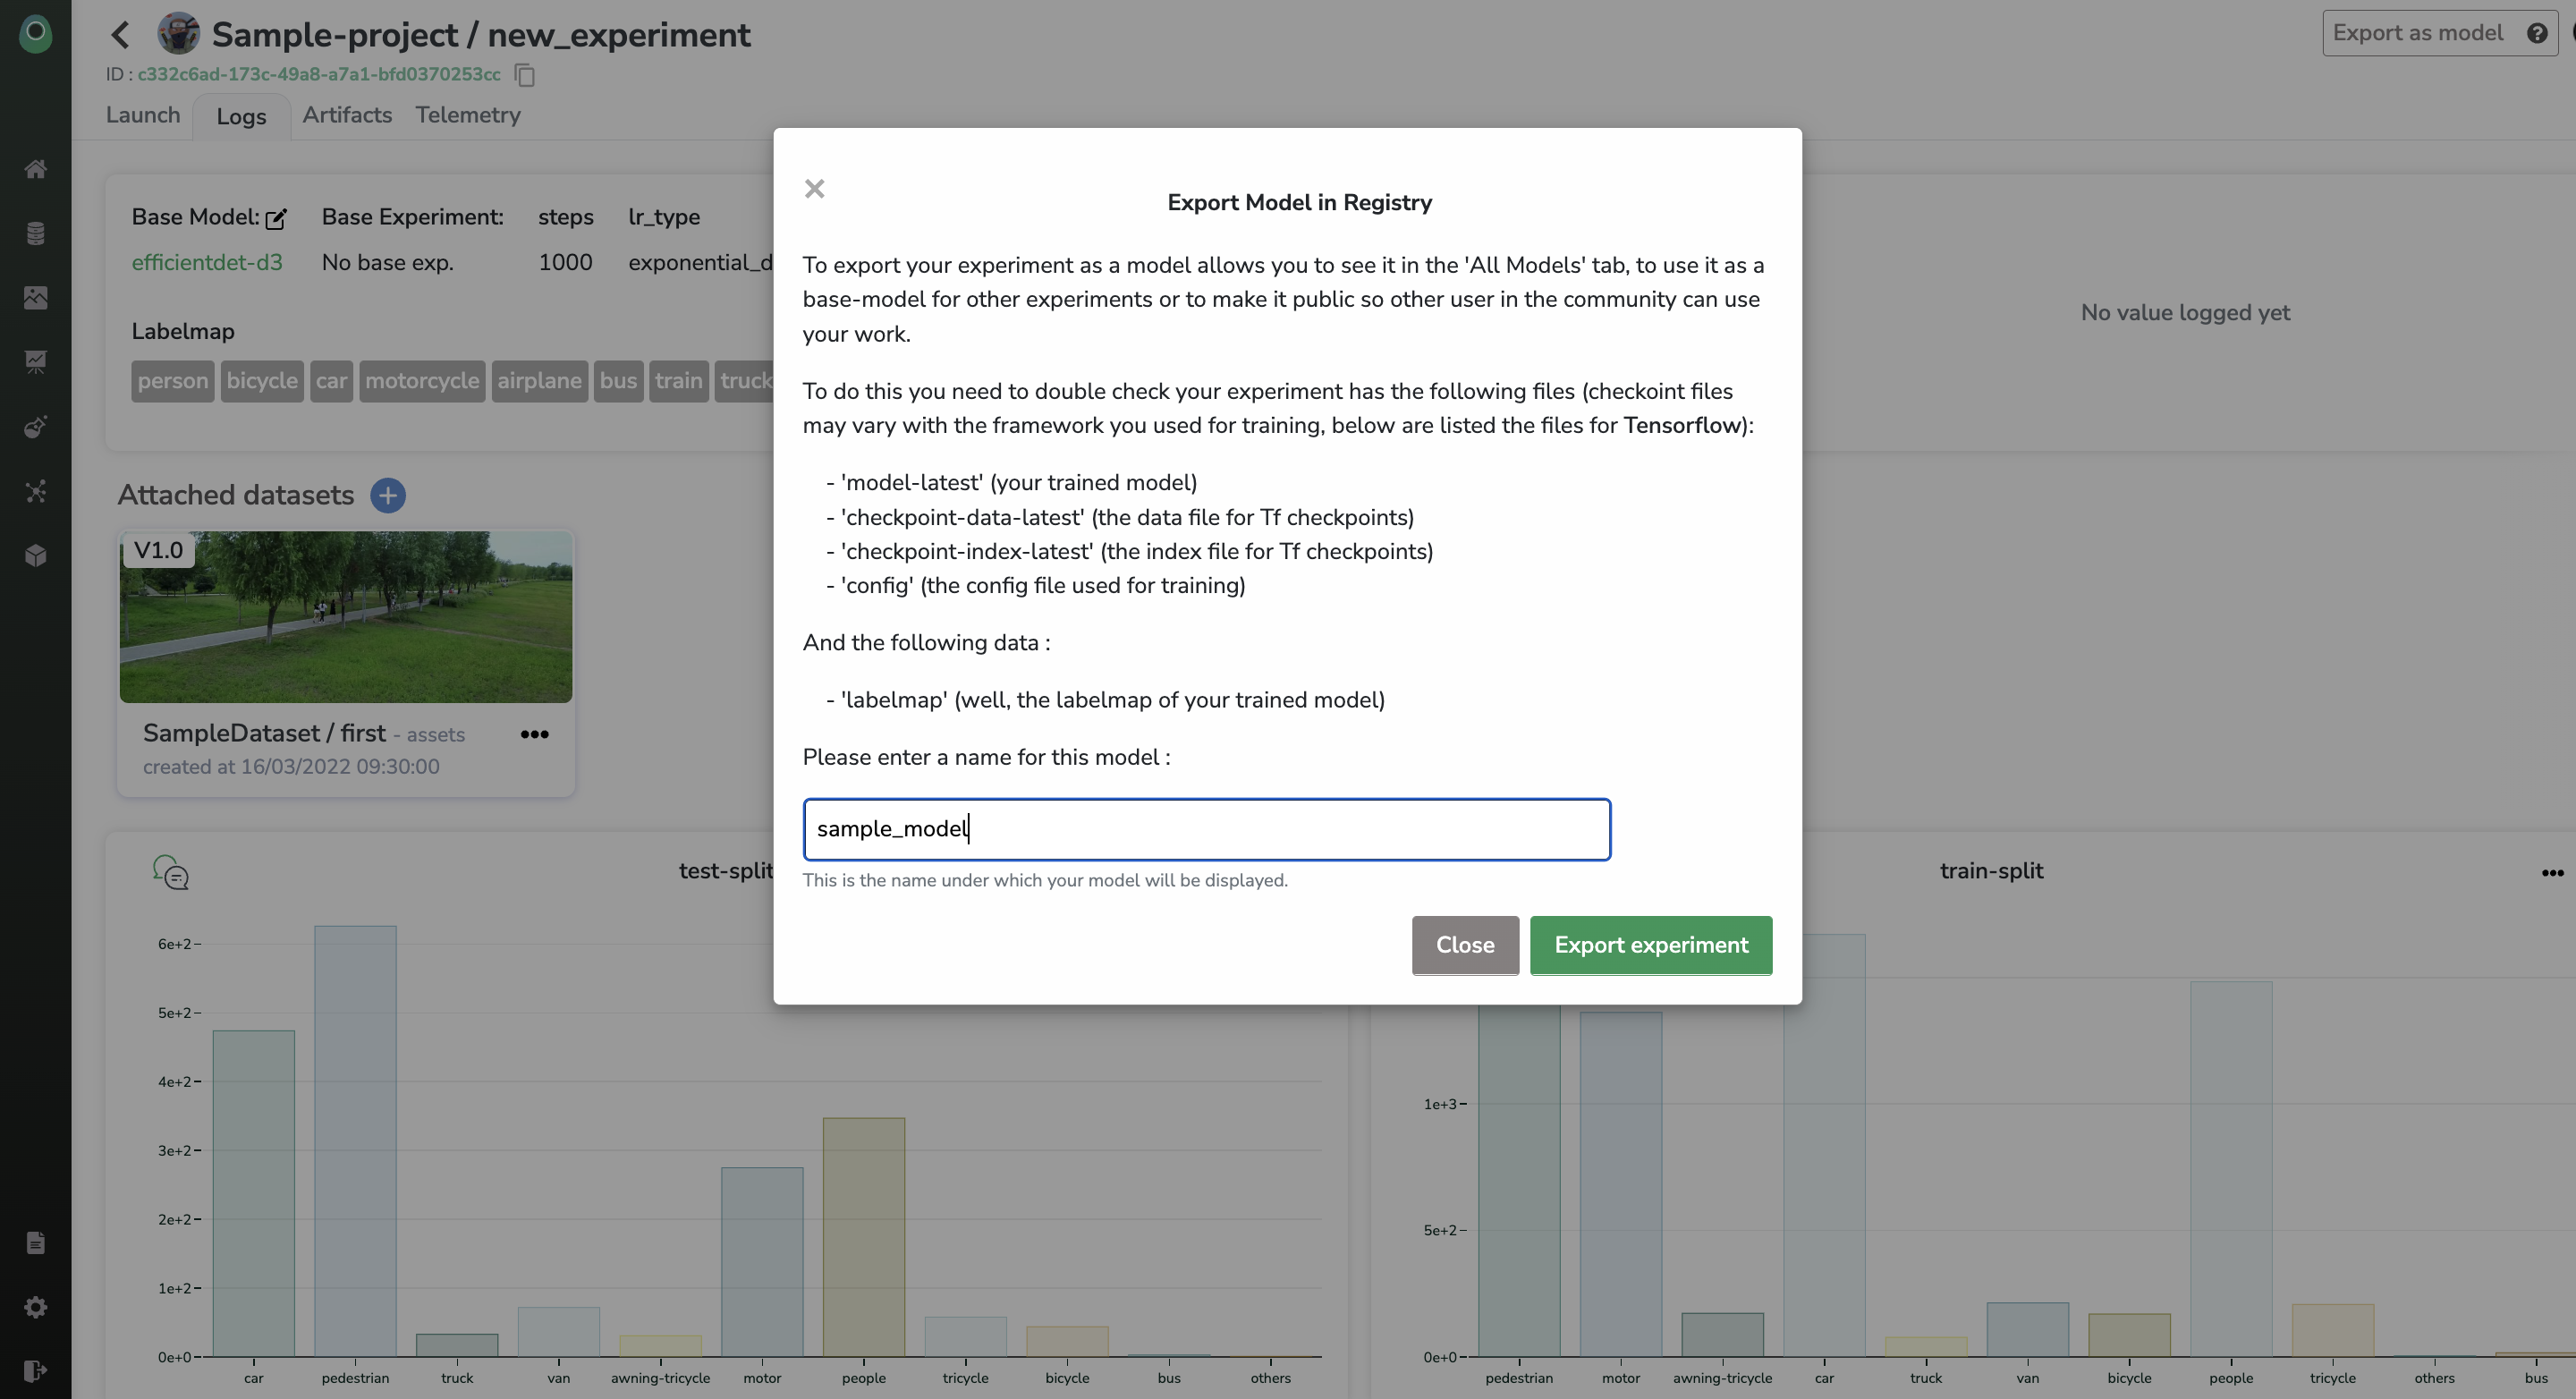
Task: Click the home icon in the sidebar
Action: tap(35, 169)
